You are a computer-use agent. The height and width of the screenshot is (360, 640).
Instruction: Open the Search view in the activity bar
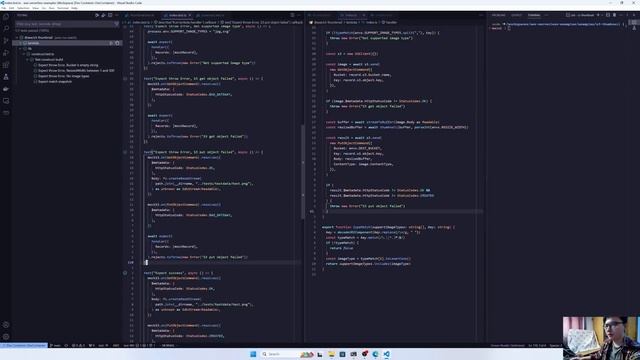[6, 29]
